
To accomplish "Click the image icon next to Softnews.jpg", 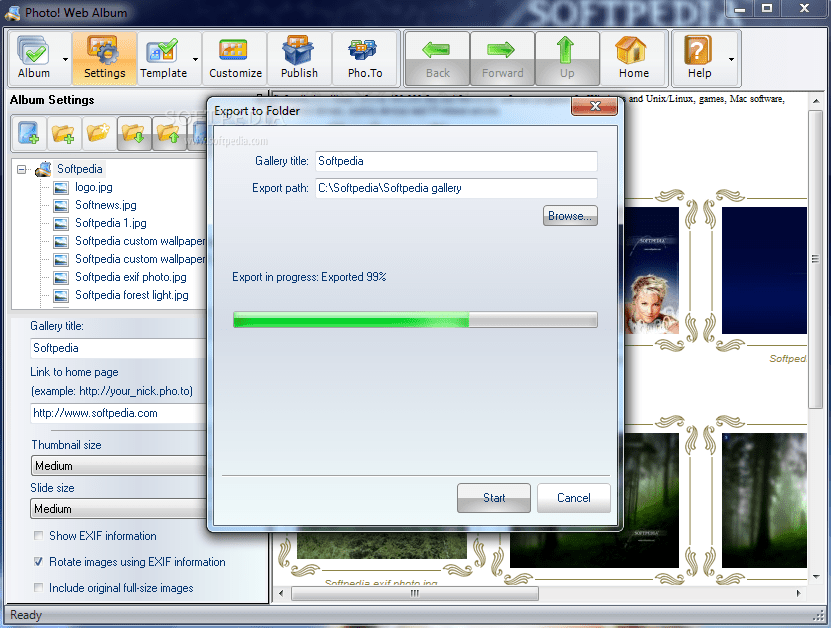I will point(61,206).
